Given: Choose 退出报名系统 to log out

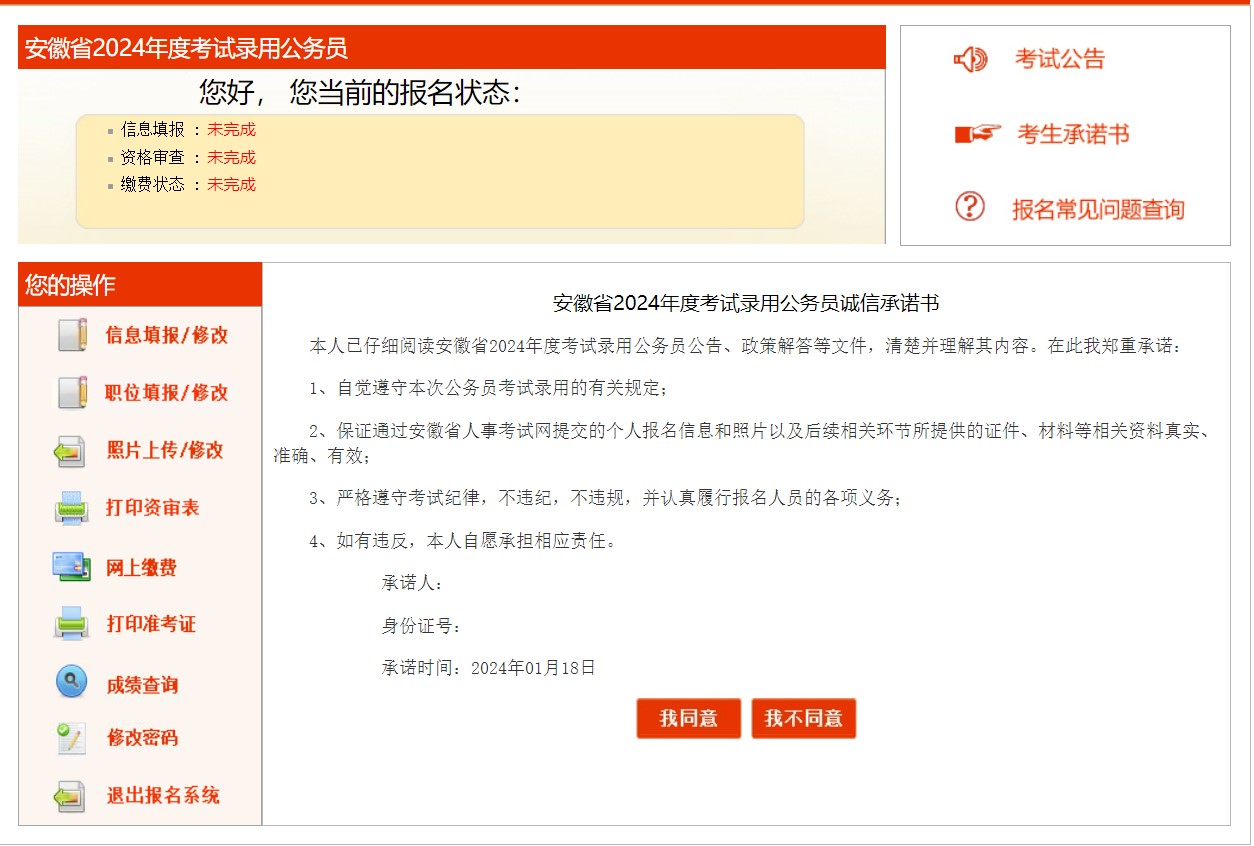Looking at the screenshot, I should pyautogui.click(x=163, y=797).
